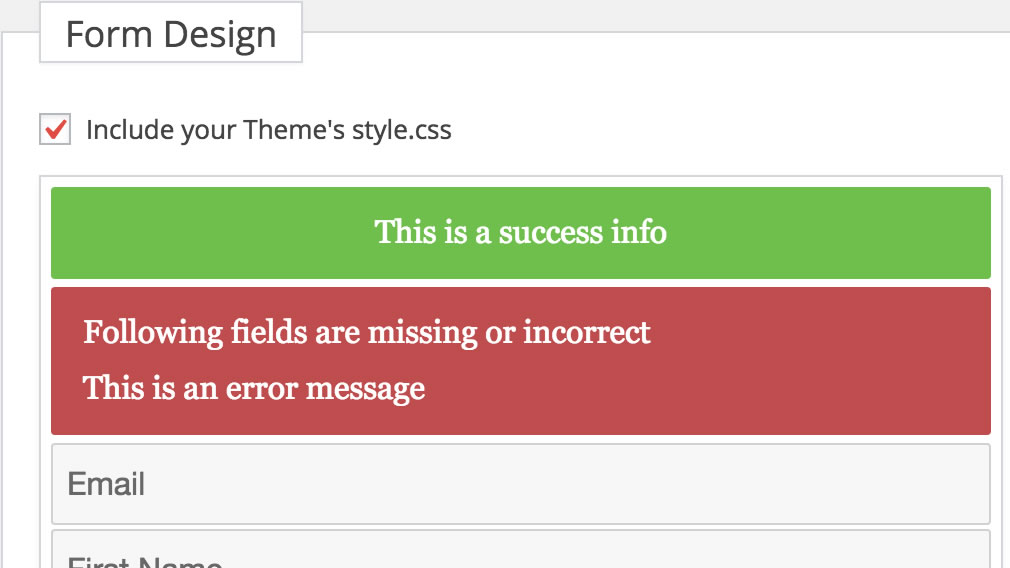Click the word "success" in the green banner
The height and width of the screenshot is (568, 1010).
pos(550,233)
